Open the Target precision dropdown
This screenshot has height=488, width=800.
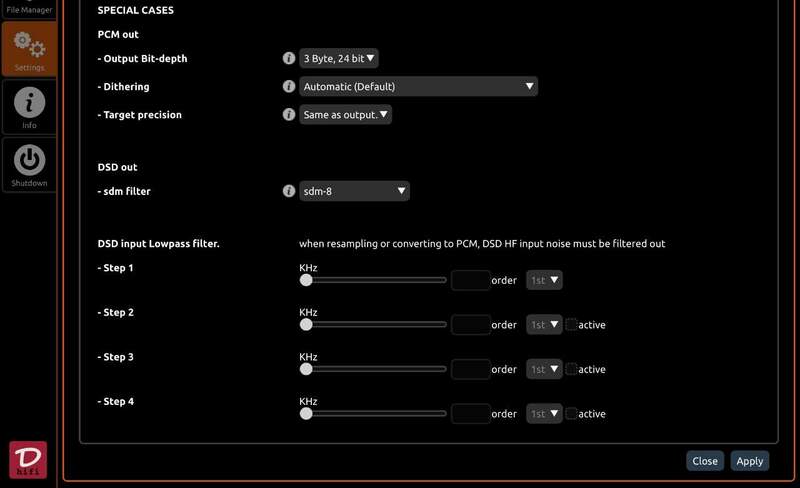click(x=346, y=115)
